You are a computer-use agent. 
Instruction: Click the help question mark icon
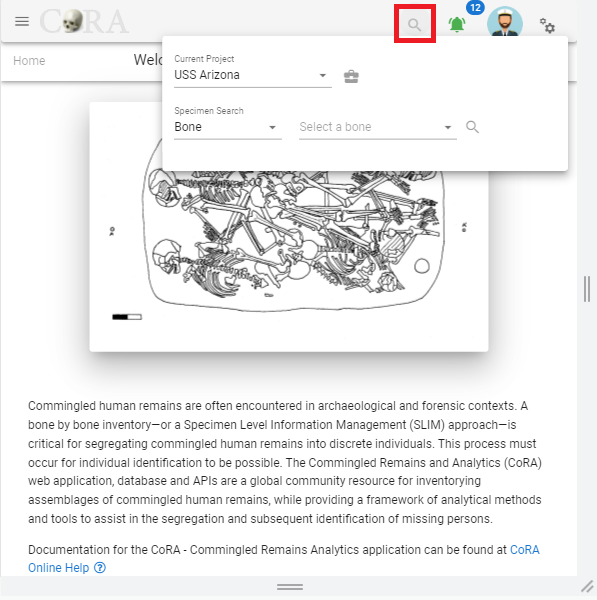[100, 567]
